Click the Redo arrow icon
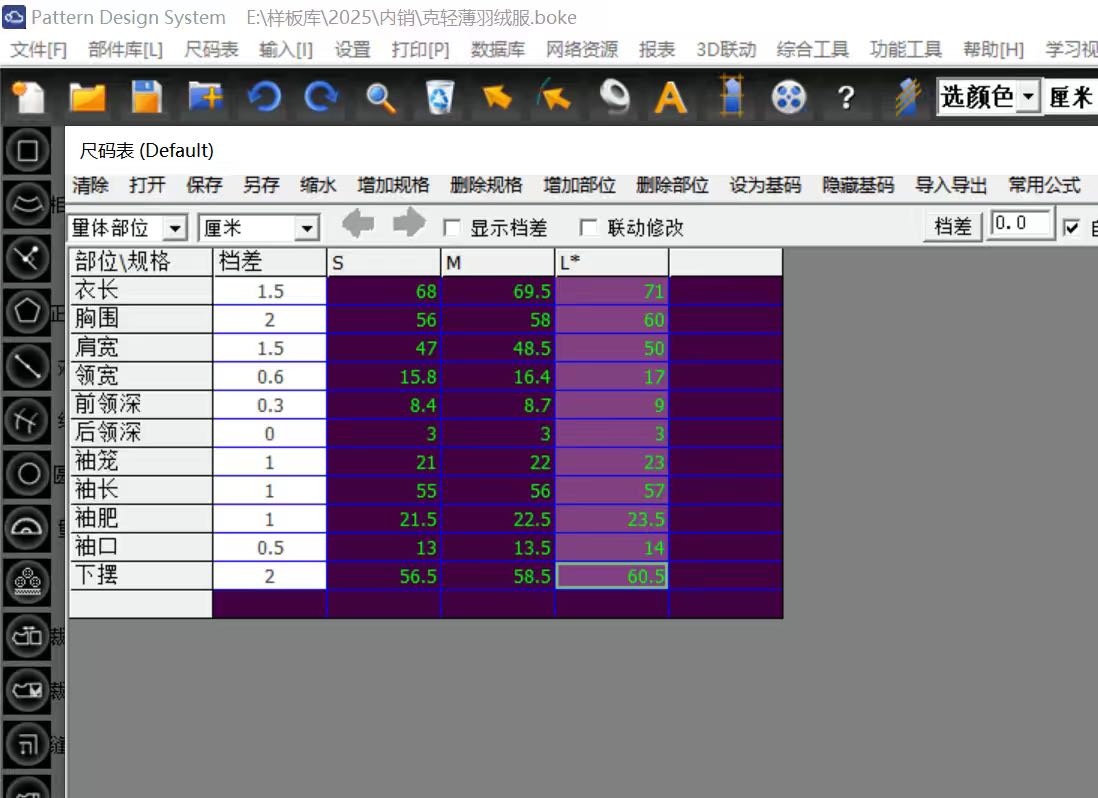The image size is (1098, 798). tap(321, 97)
